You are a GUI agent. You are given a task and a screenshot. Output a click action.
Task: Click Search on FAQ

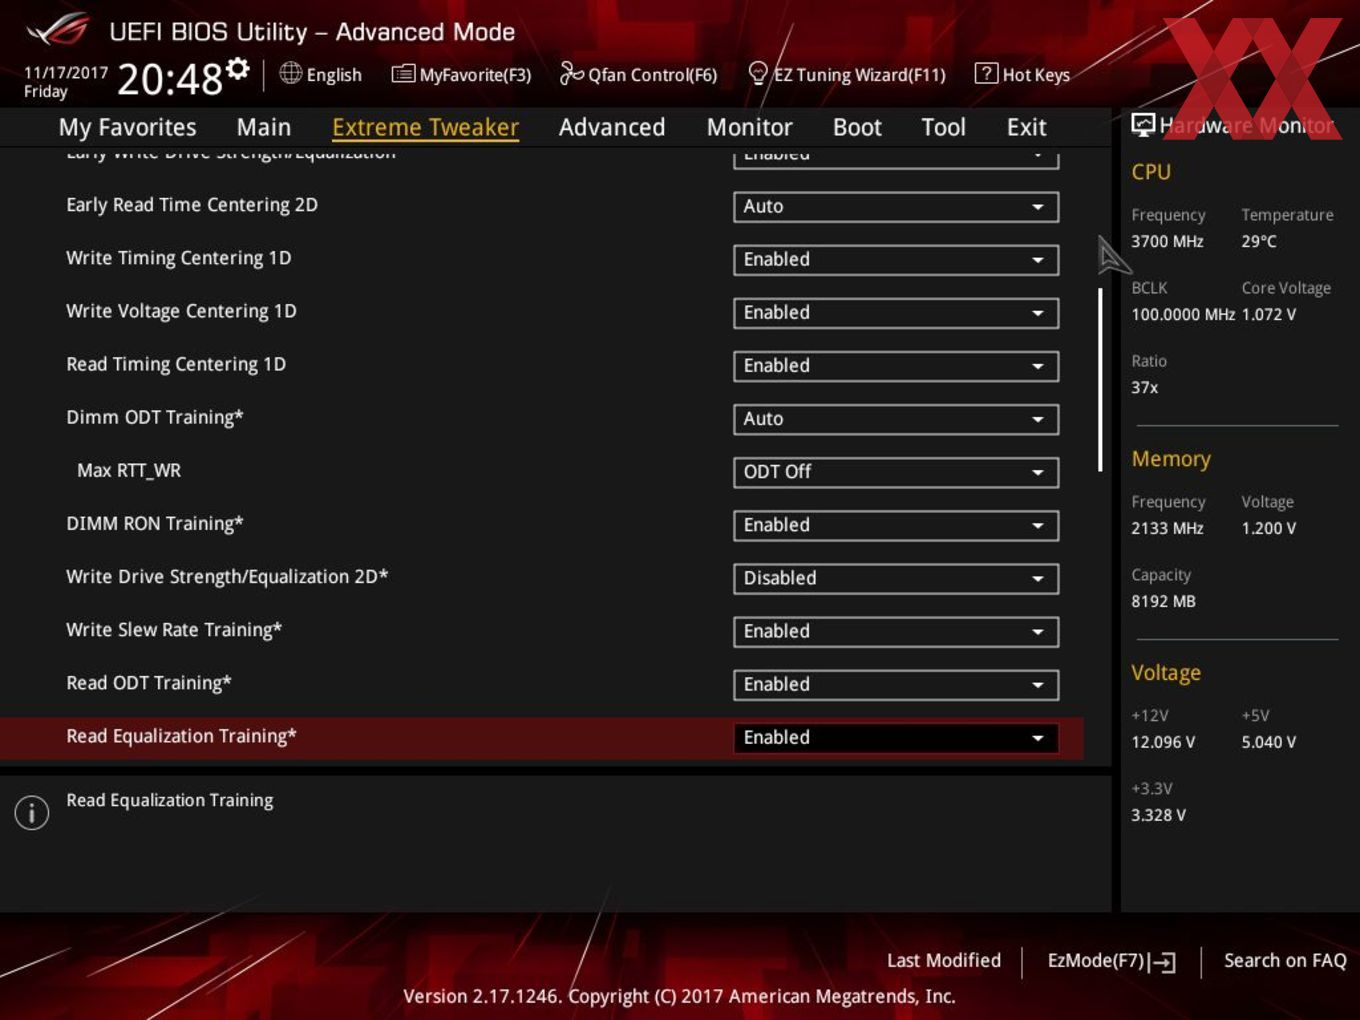coord(1285,960)
